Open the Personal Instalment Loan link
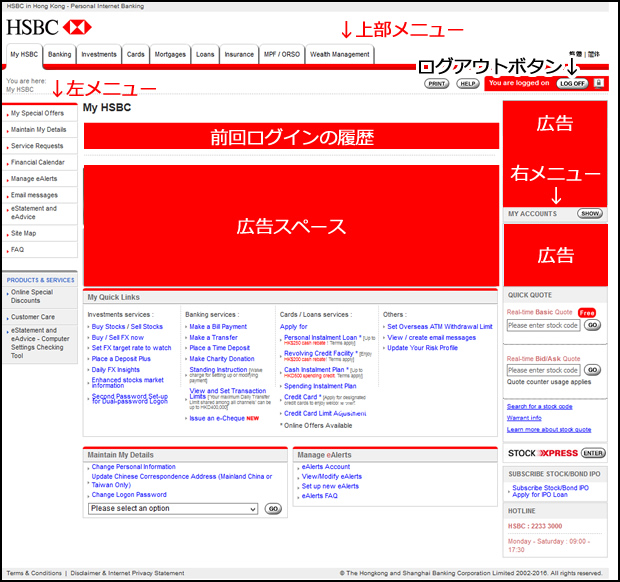The height and width of the screenshot is (582, 620). click(x=322, y=338)
